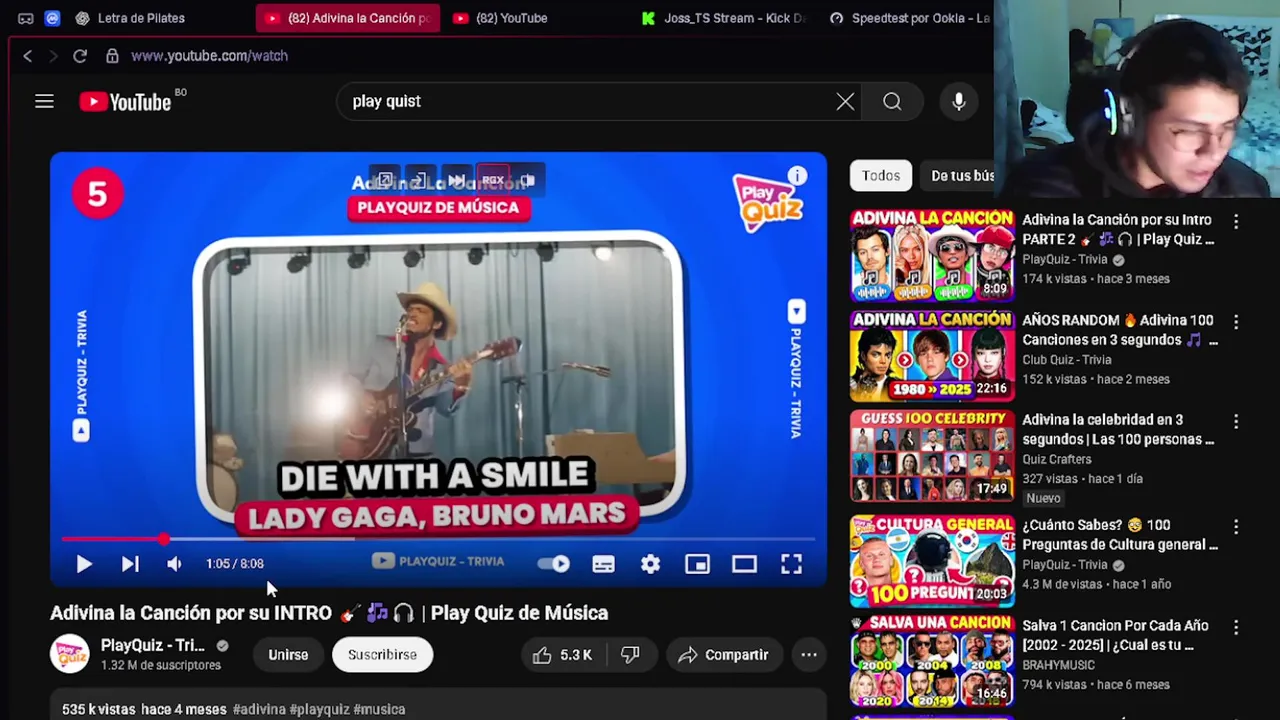
Task: Open options for AÑOS RANDOM video
Action: click(x=1236, y=322)
